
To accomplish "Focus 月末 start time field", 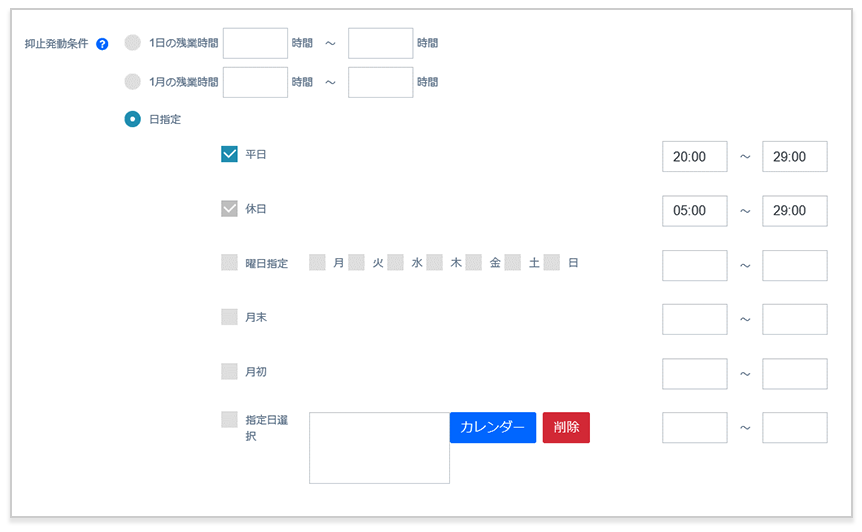I will click(x=695, y=319).
